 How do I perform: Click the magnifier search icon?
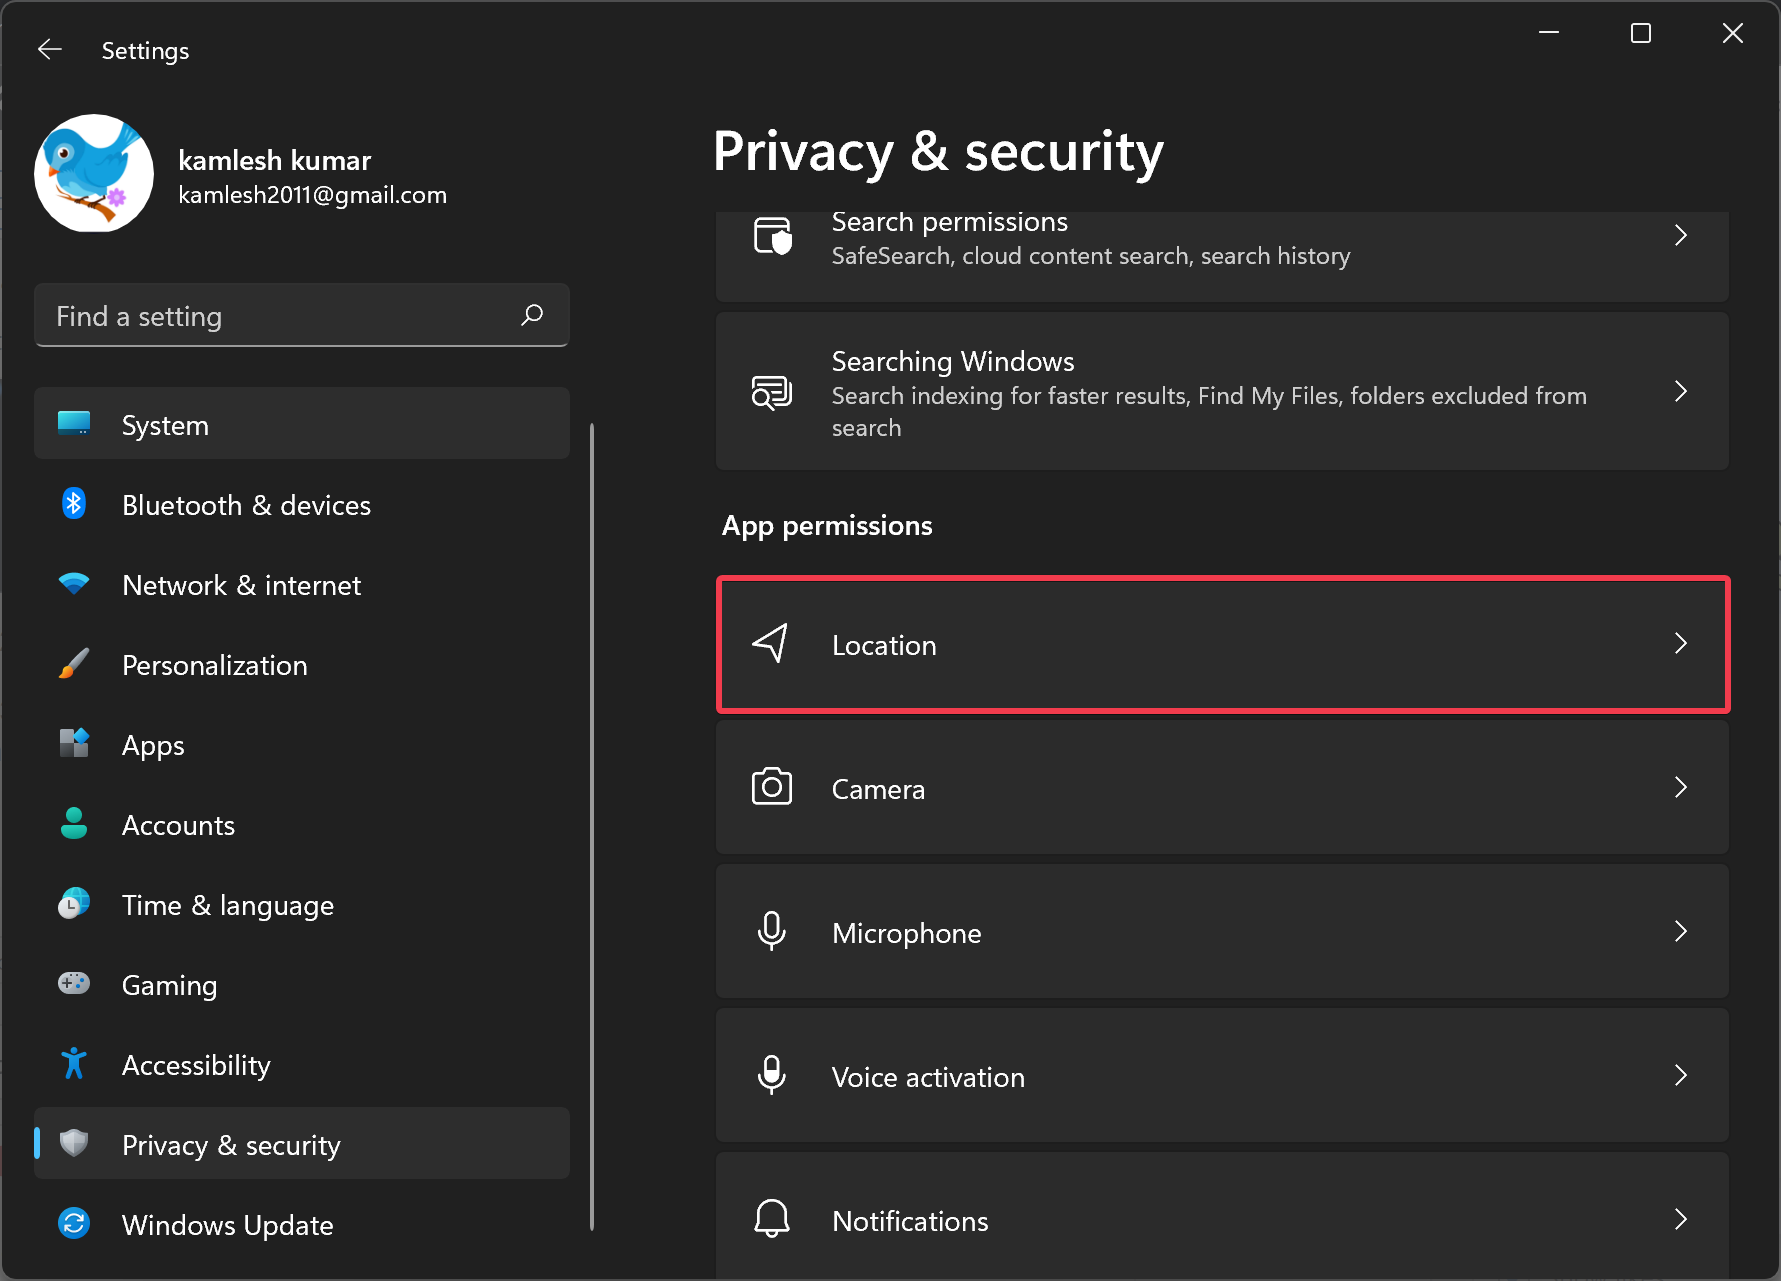point(532,315)
